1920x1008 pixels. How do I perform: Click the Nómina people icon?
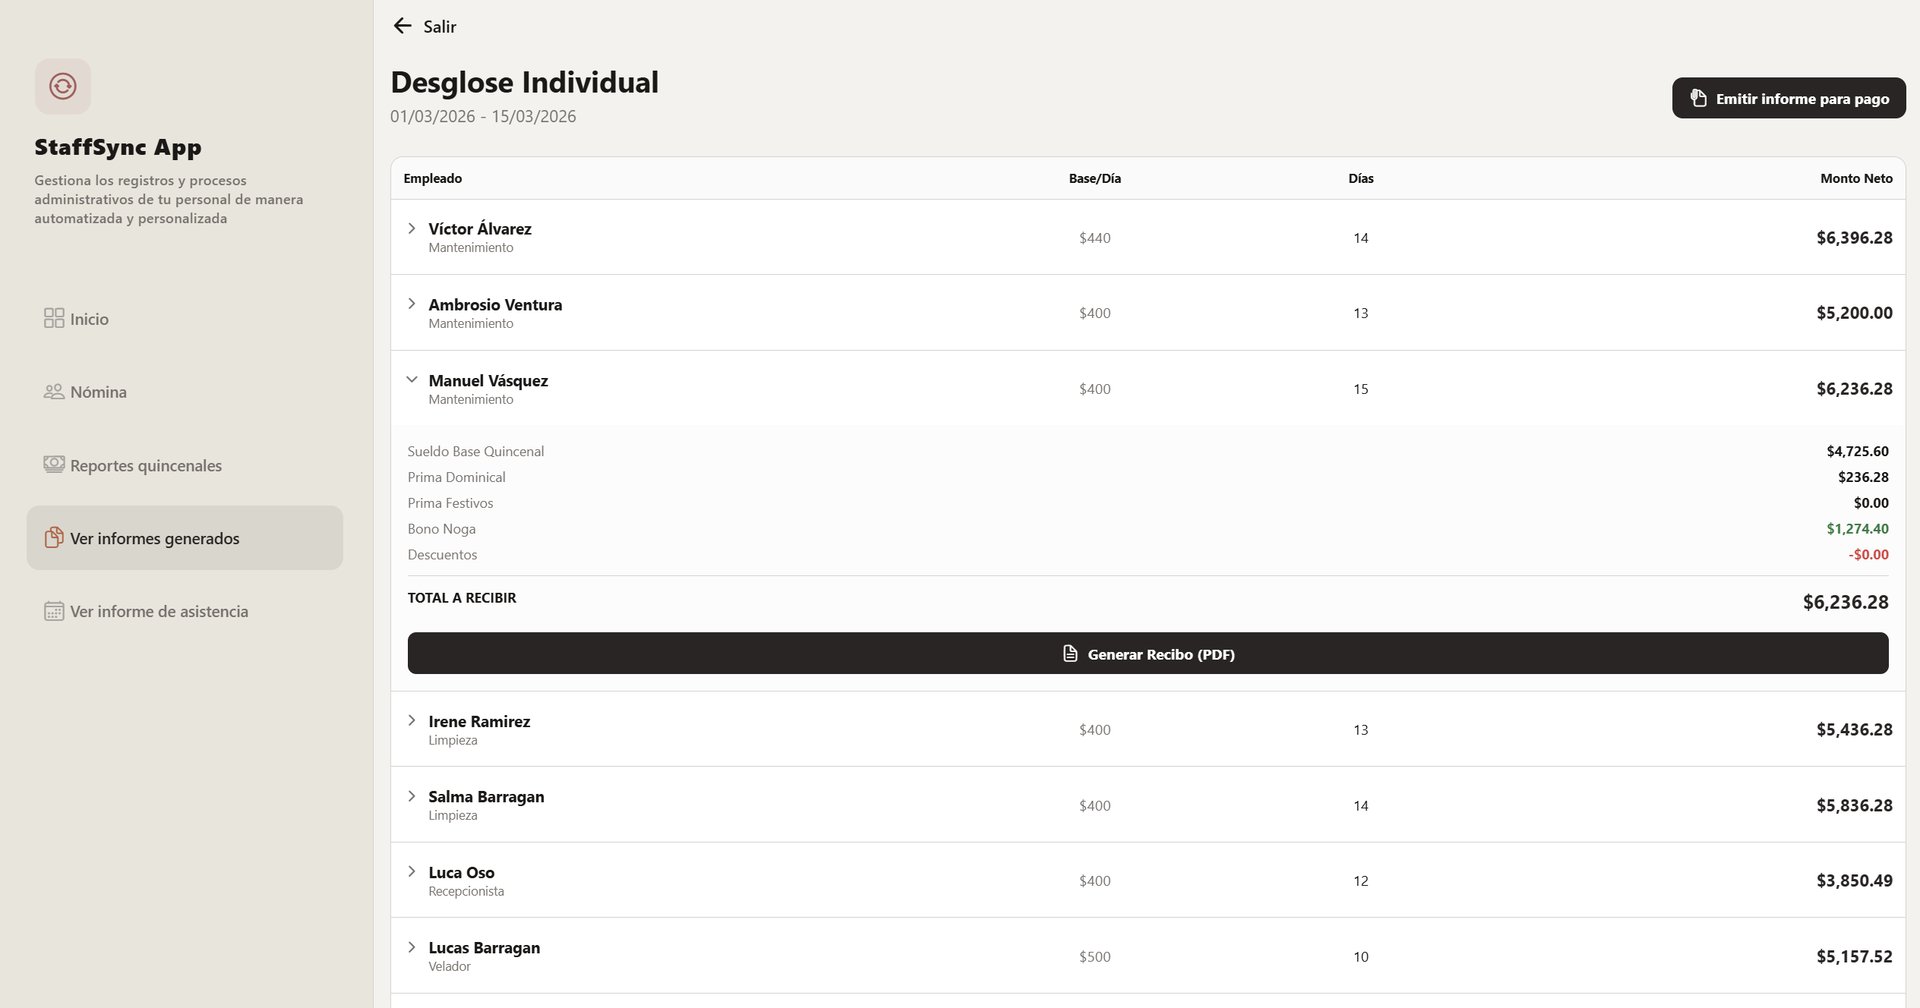54,392
